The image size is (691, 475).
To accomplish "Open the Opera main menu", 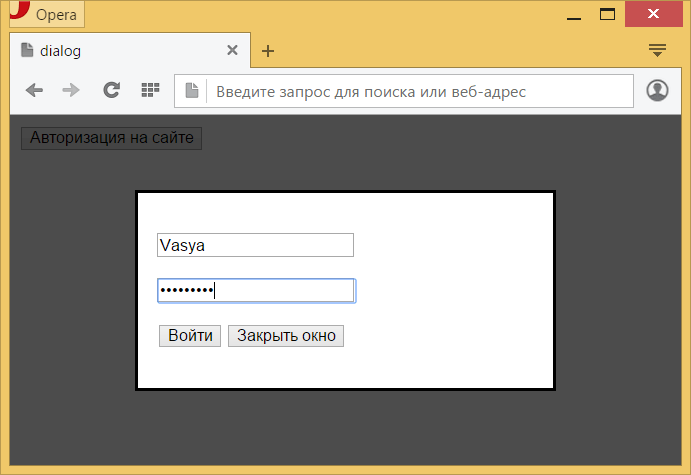I will click(x=46, y=15).
